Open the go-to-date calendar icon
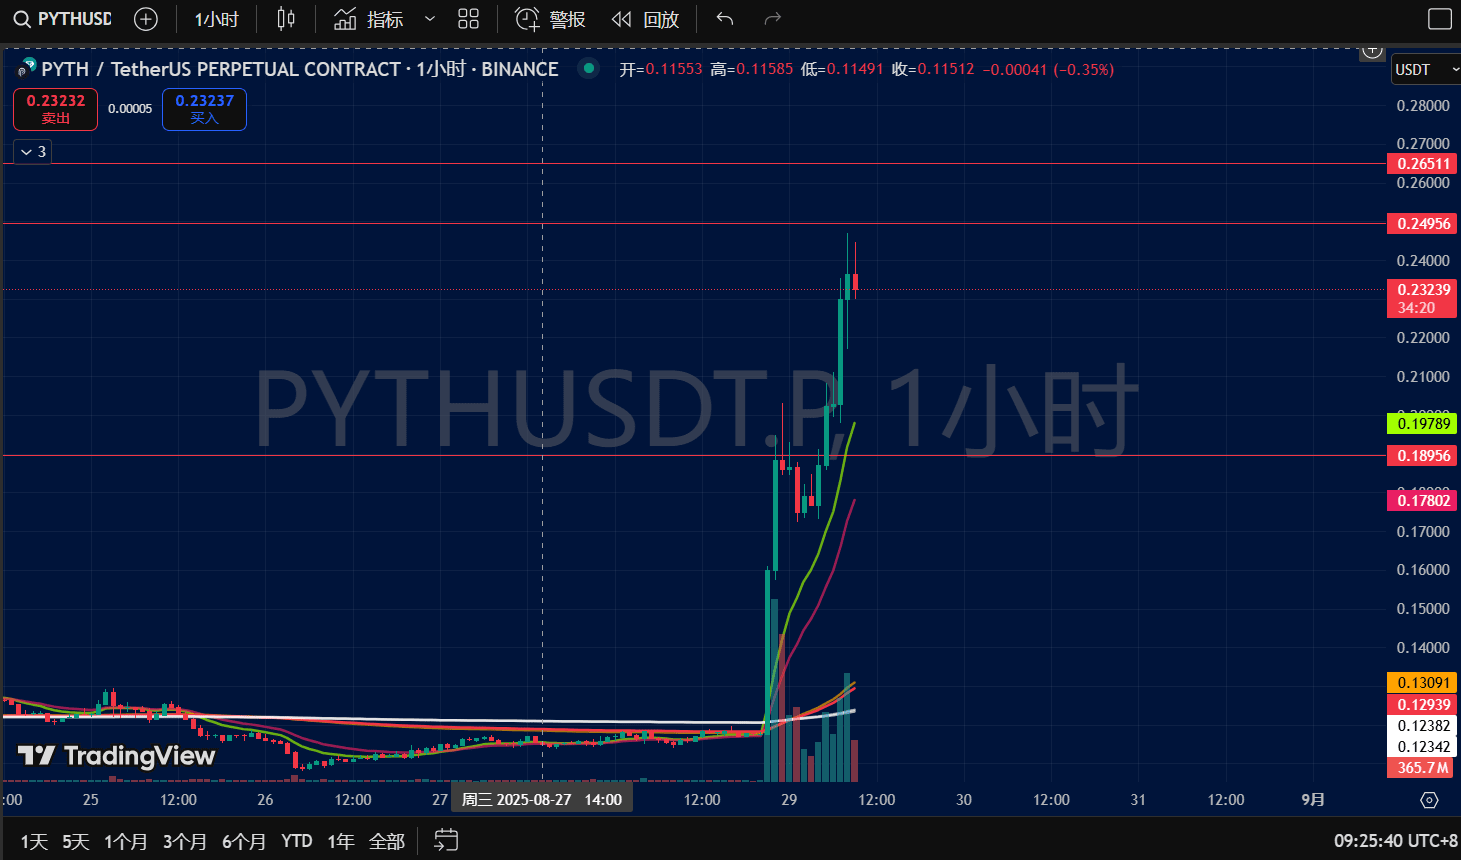Image resolution: width=1461 pixels, height=860 pixels. pyautogui.click(x=446, y=841)
